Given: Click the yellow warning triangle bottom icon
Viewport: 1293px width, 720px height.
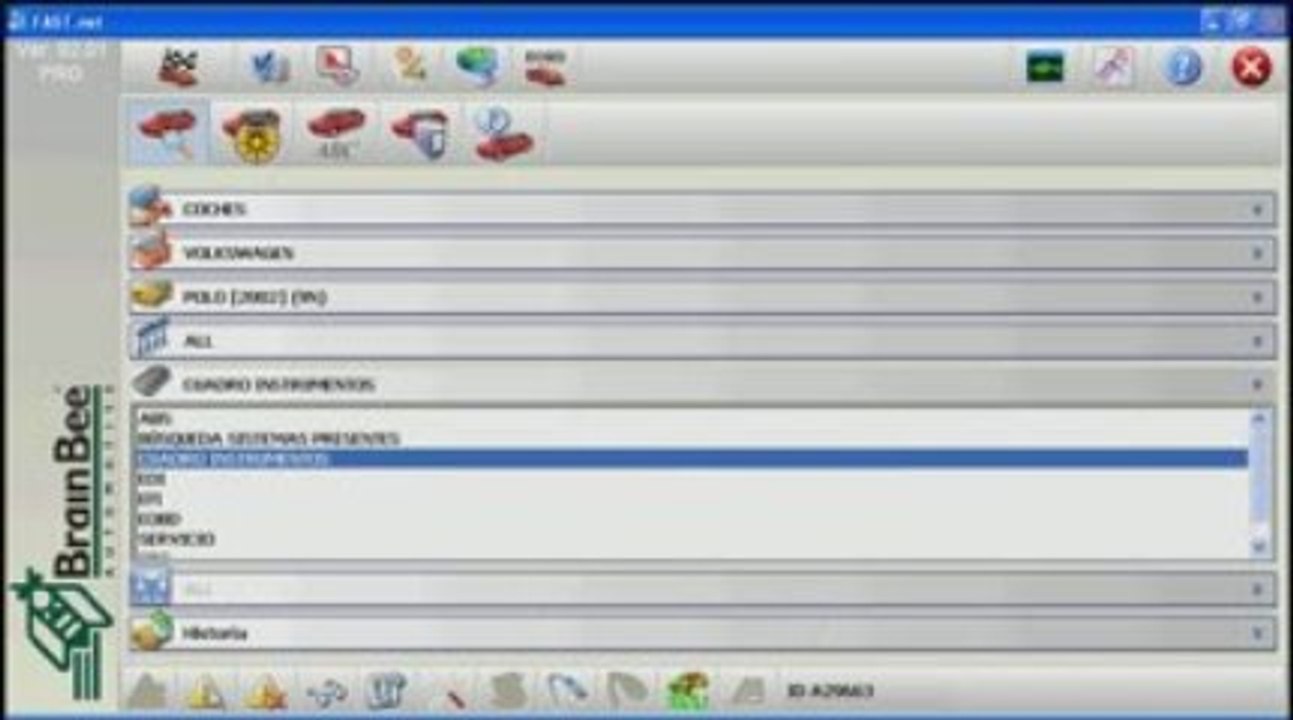Looking at the screenshot, I should coord(206,691).
